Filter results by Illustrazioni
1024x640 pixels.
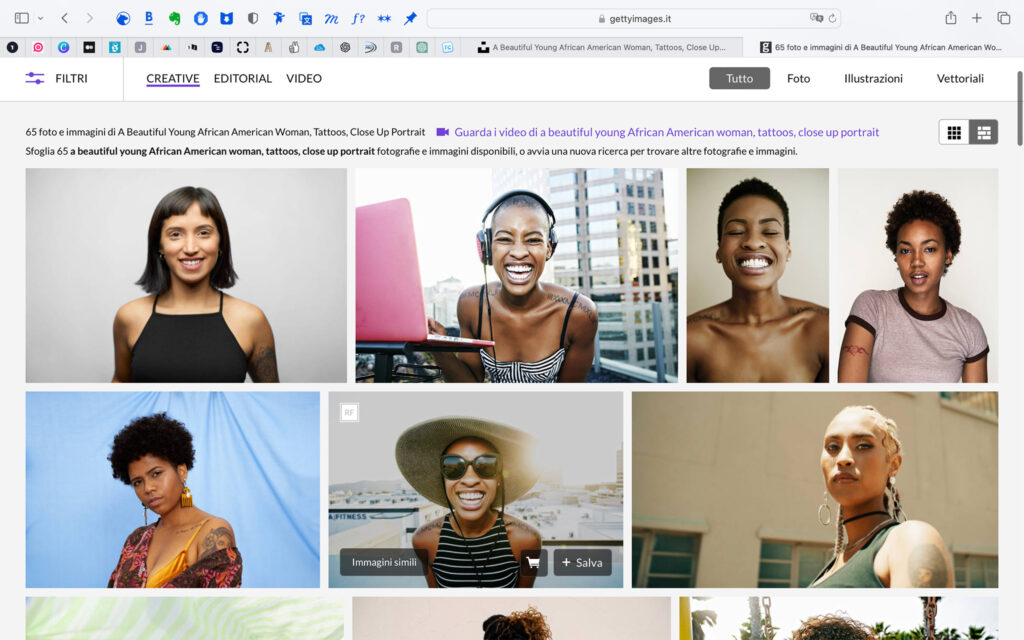pos(873,78)
